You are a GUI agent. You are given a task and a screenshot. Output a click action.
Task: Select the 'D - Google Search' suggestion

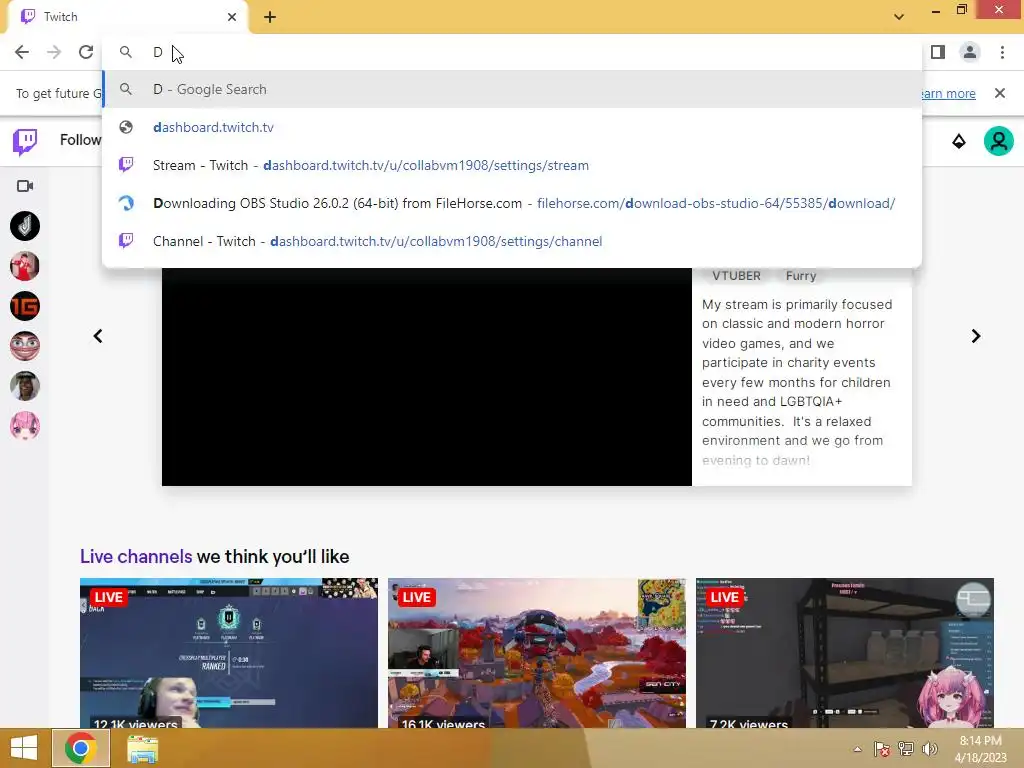pyautogui.click(x=513, y=89)
